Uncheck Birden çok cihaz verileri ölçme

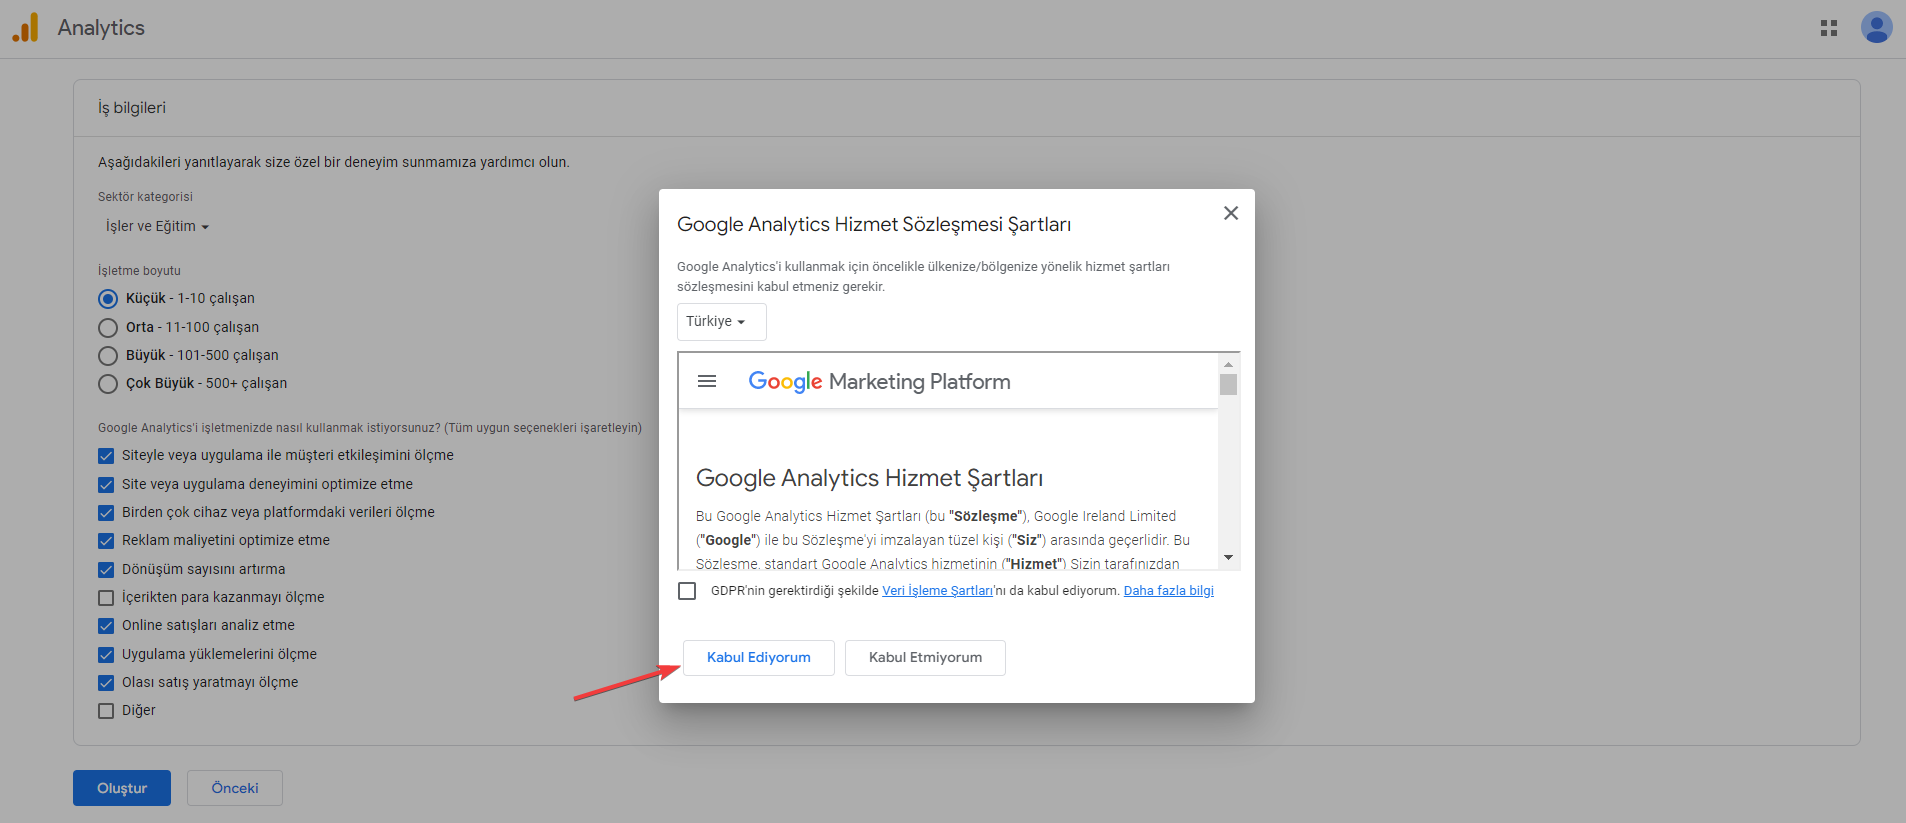pos(106,513)
